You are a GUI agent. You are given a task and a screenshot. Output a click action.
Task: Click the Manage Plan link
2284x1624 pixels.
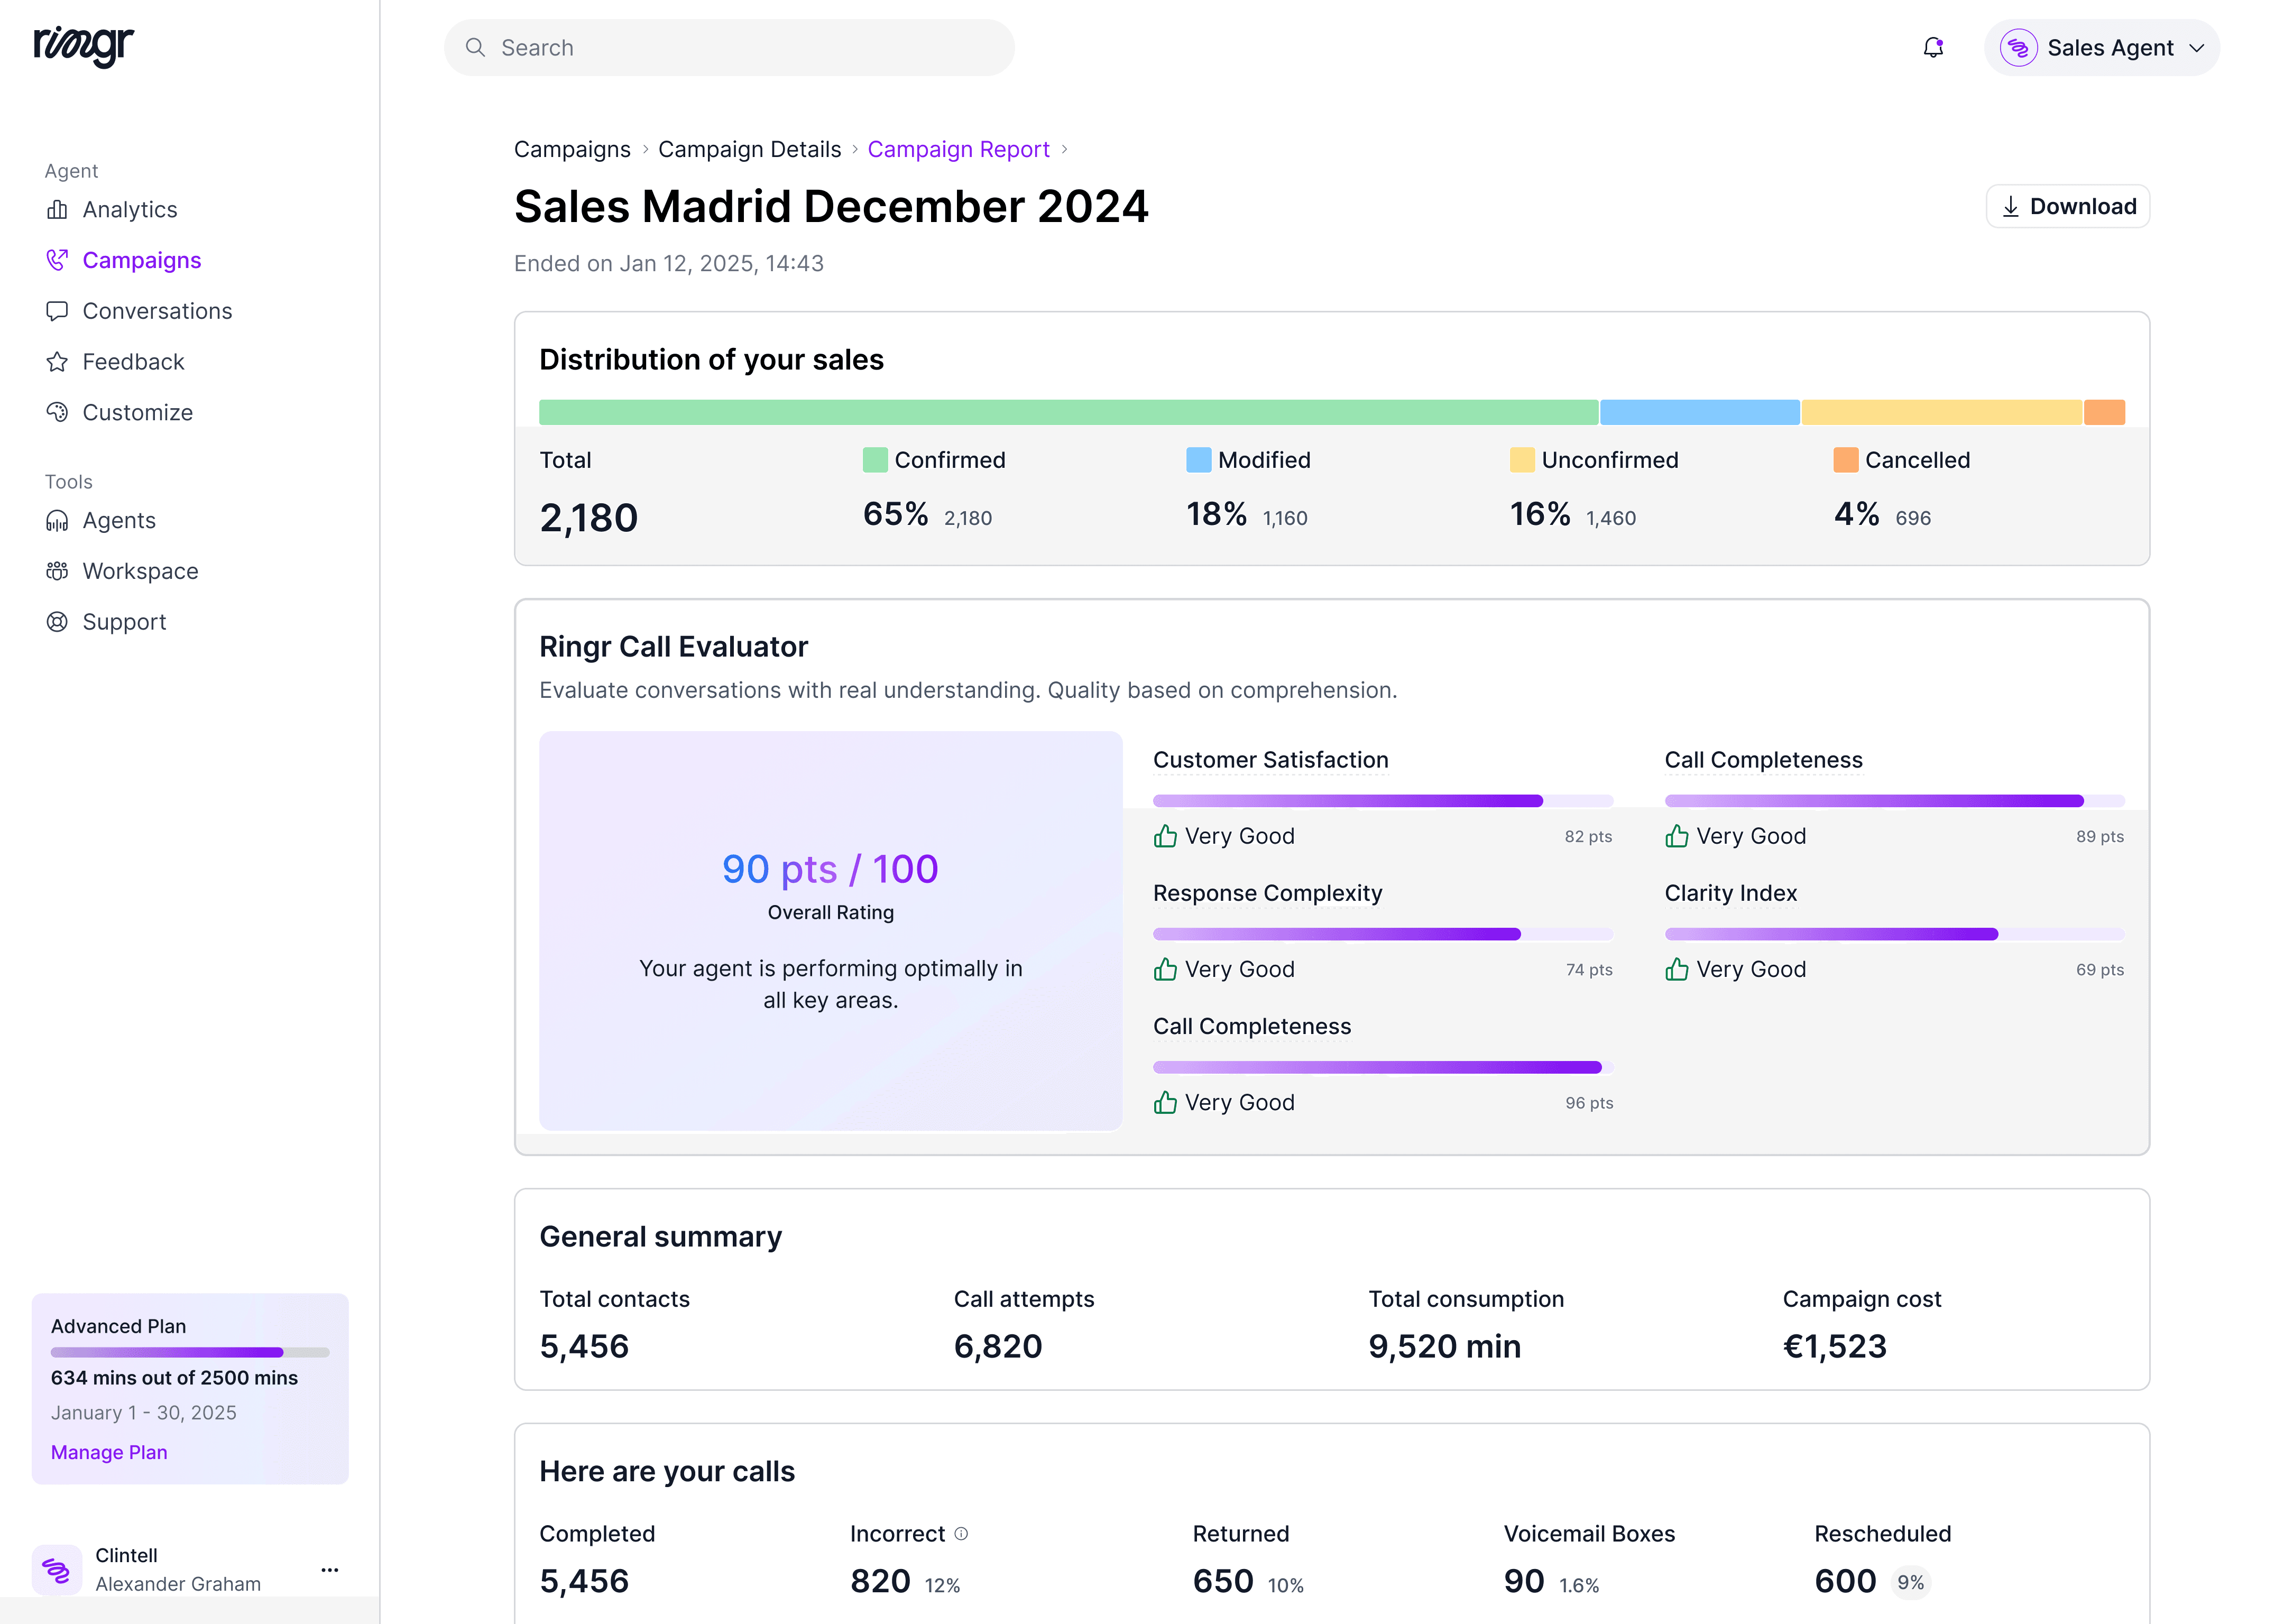108,1452
